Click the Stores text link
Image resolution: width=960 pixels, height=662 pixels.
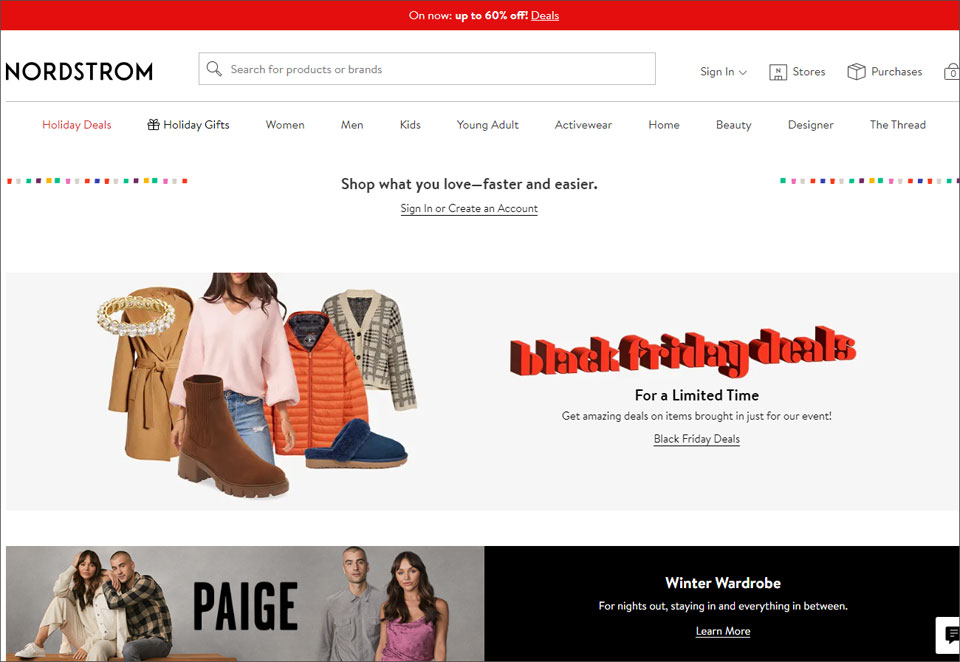click(809, 72)
